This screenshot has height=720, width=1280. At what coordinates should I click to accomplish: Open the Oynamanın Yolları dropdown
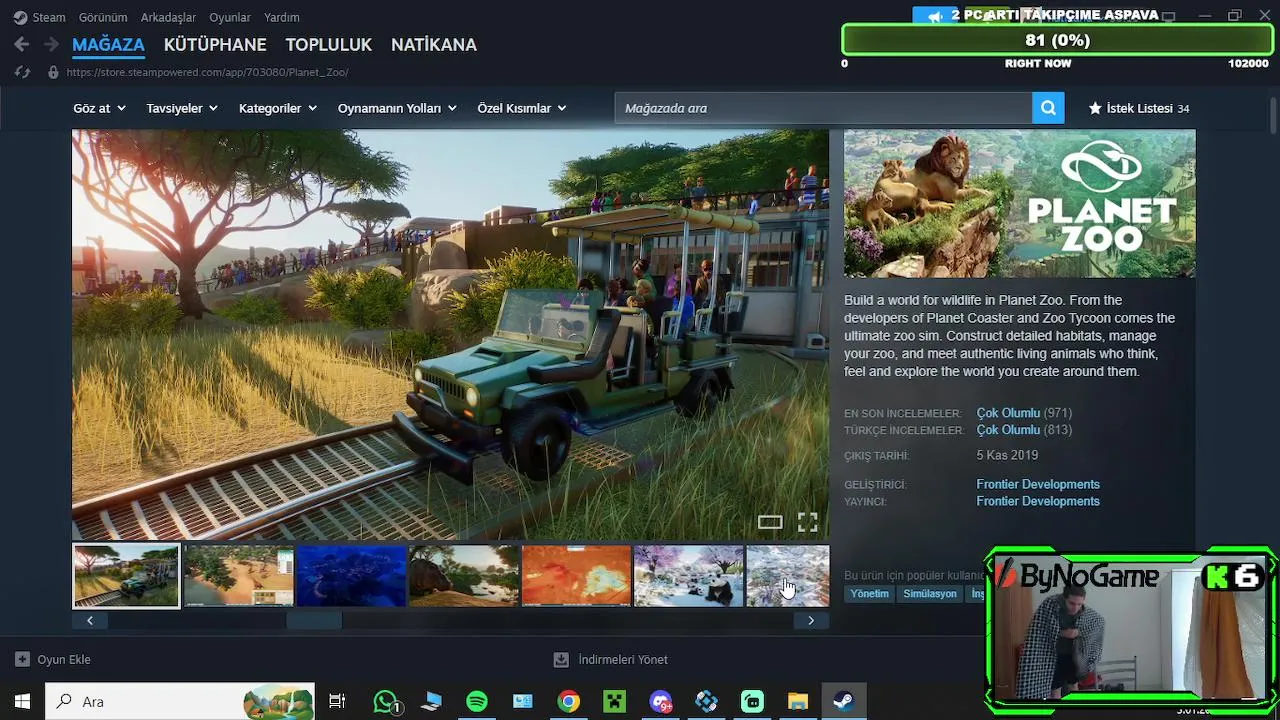[x=397, y=108]
